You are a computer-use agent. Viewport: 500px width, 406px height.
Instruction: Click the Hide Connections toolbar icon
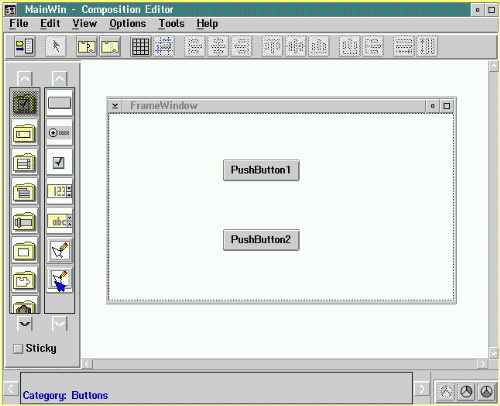(x=110, y=46)
